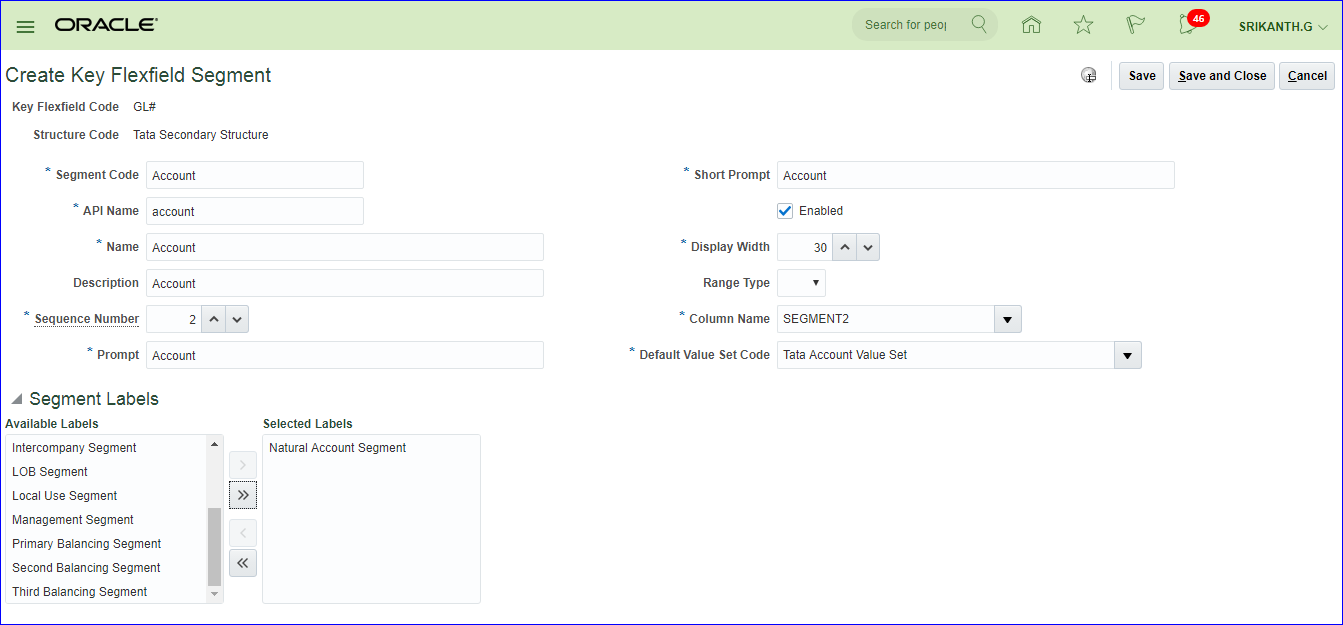The width and height of the screenshot is (1343, 625).
Task: Open the hamburger navigator menu
Action: pyautogui.click(x=25, y=26)
